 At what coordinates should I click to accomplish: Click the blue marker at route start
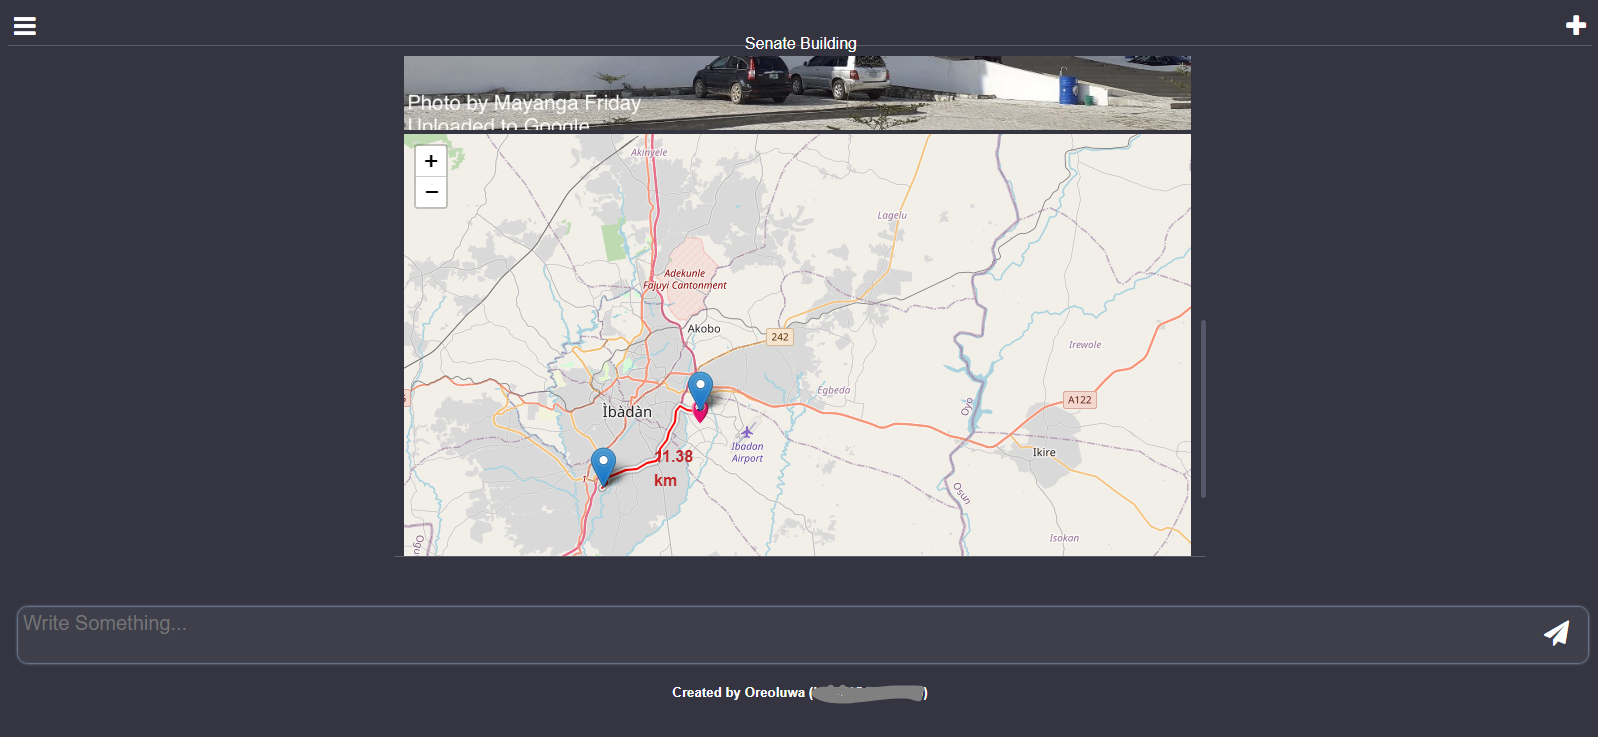tap(603, 465)
